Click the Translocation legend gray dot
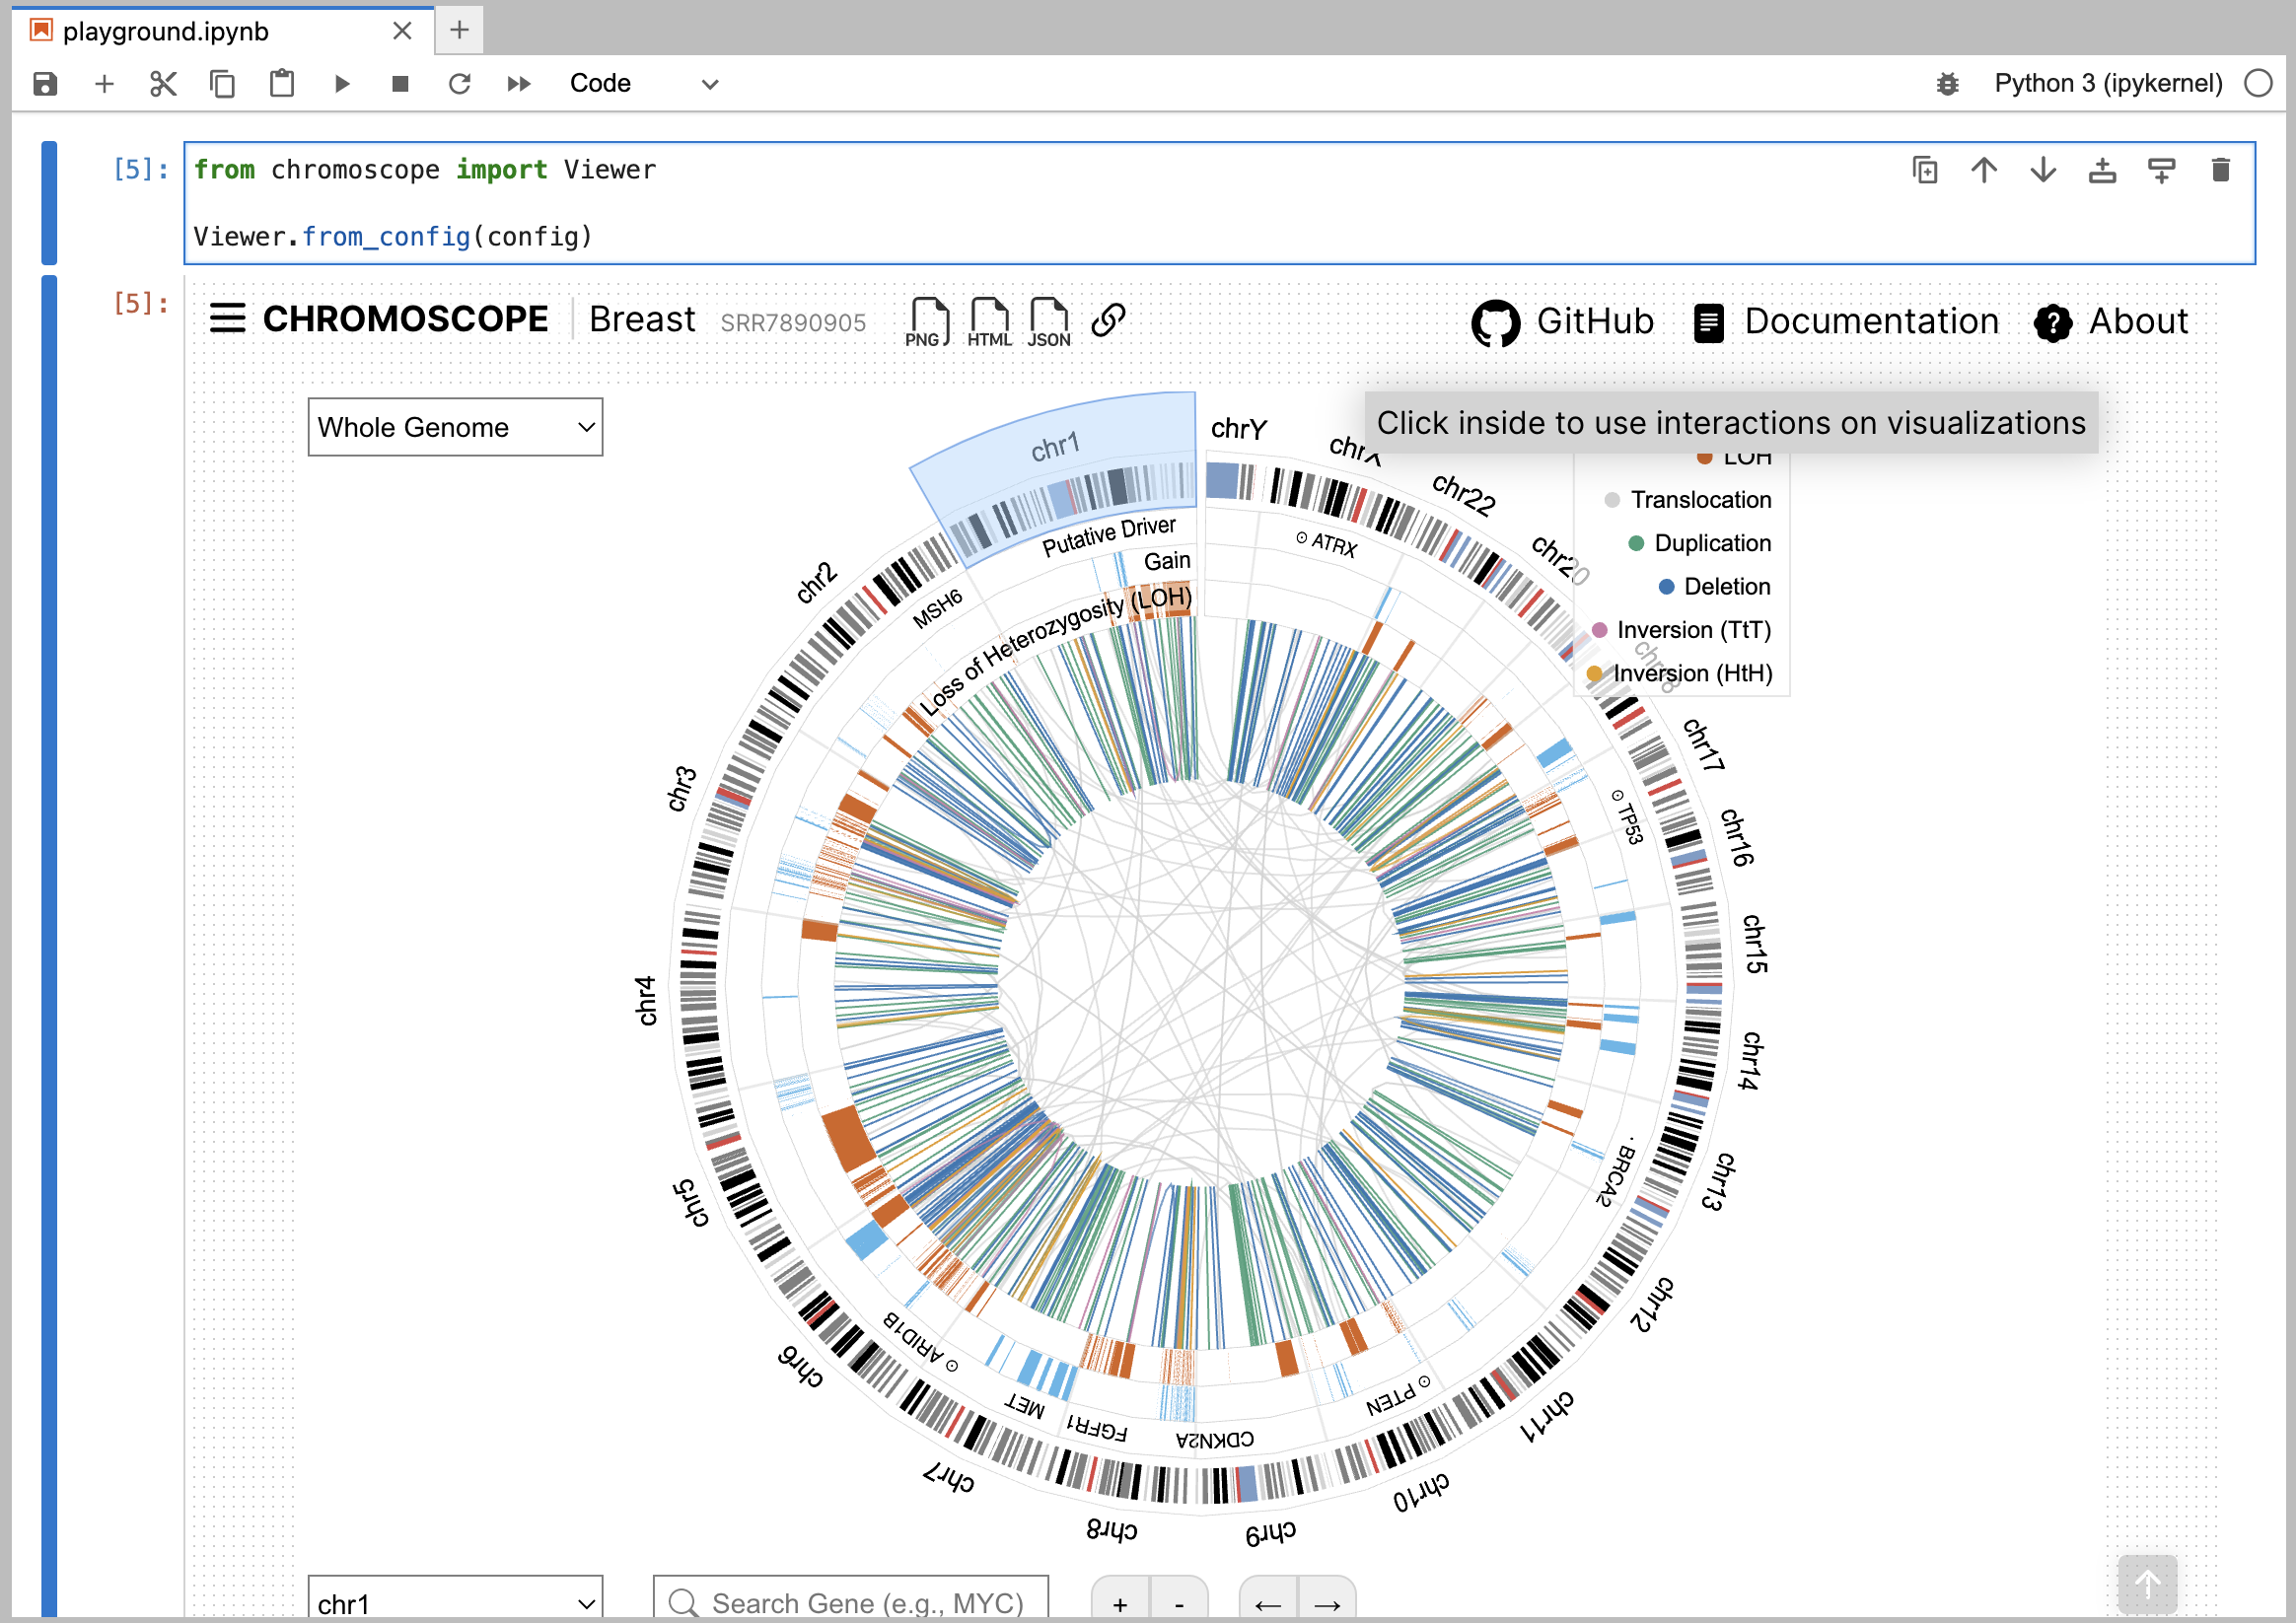The image size is (2296, 1623). click(1612, 500)
